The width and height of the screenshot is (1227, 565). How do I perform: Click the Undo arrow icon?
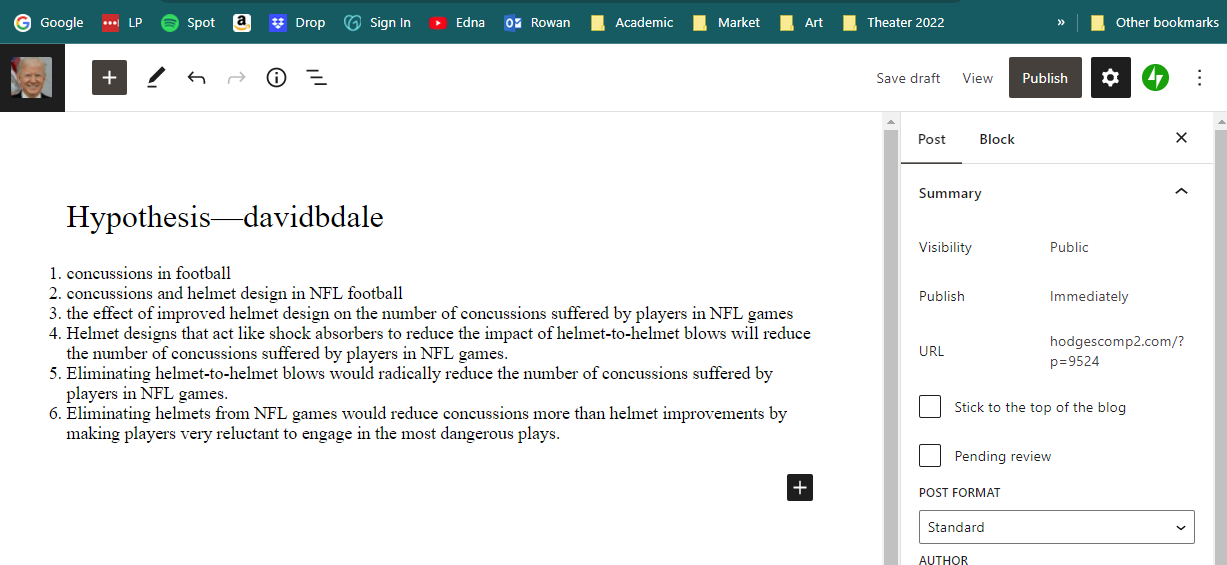click(196, 78)
